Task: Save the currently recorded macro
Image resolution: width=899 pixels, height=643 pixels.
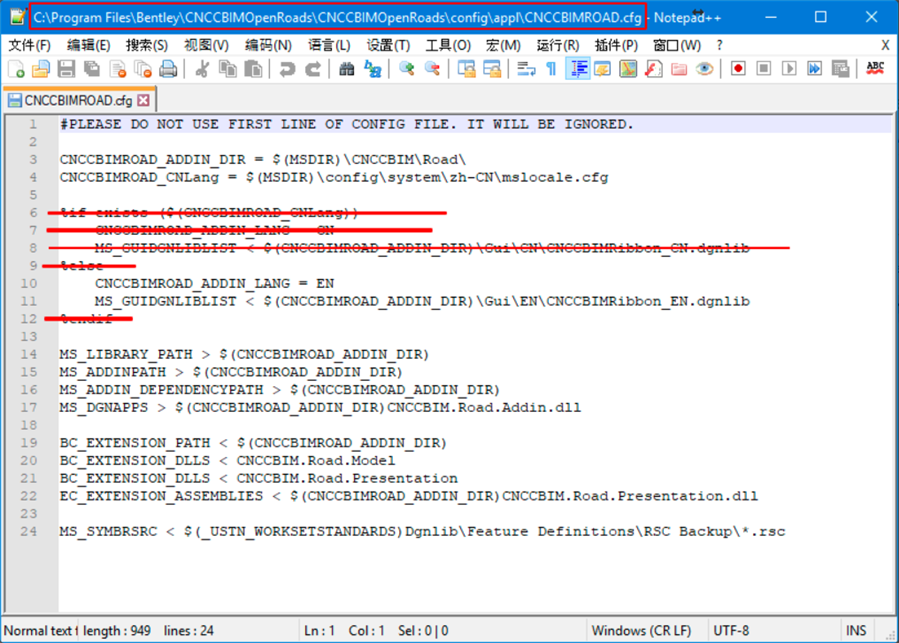Action: tap(840, 69)
